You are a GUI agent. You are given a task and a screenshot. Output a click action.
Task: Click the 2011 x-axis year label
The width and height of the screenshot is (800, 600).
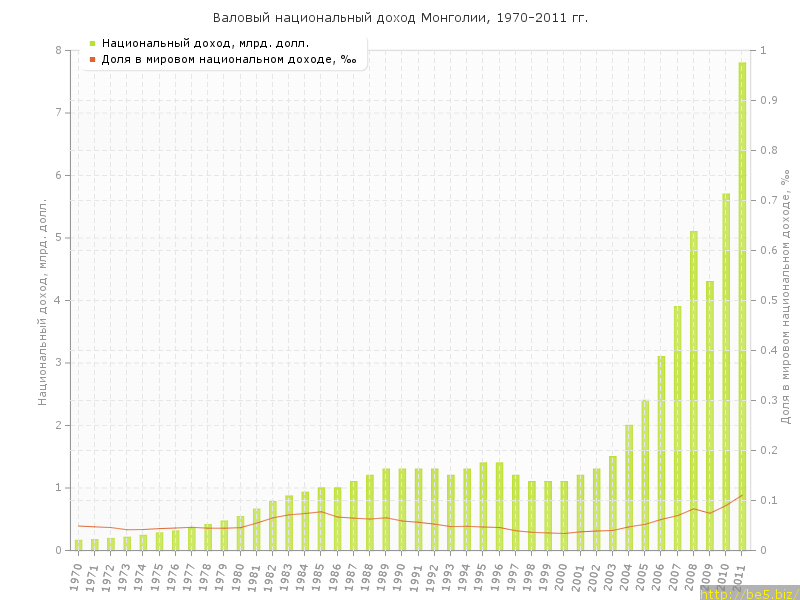tap(741, 574)
